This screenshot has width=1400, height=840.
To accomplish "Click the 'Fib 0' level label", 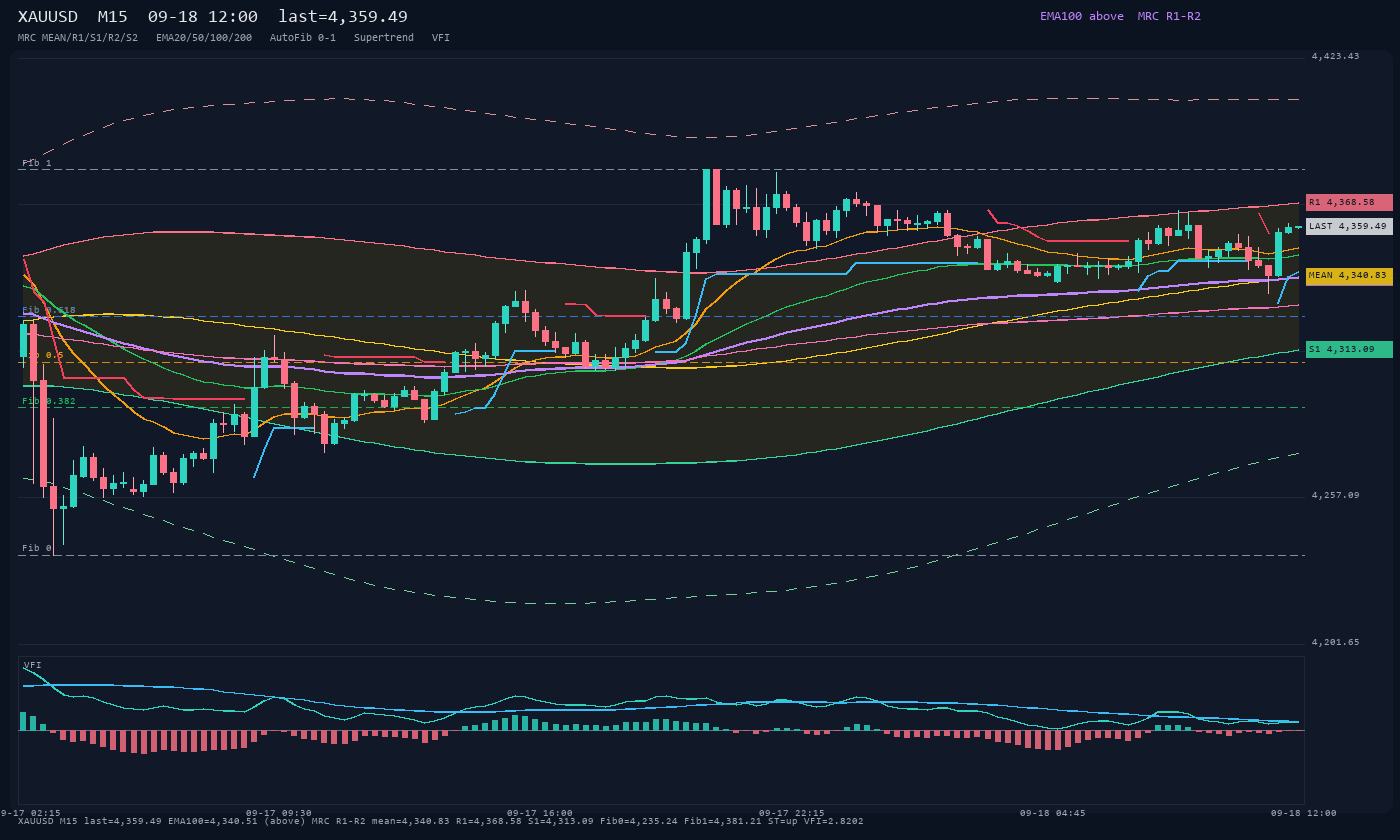I will point(37,548).
